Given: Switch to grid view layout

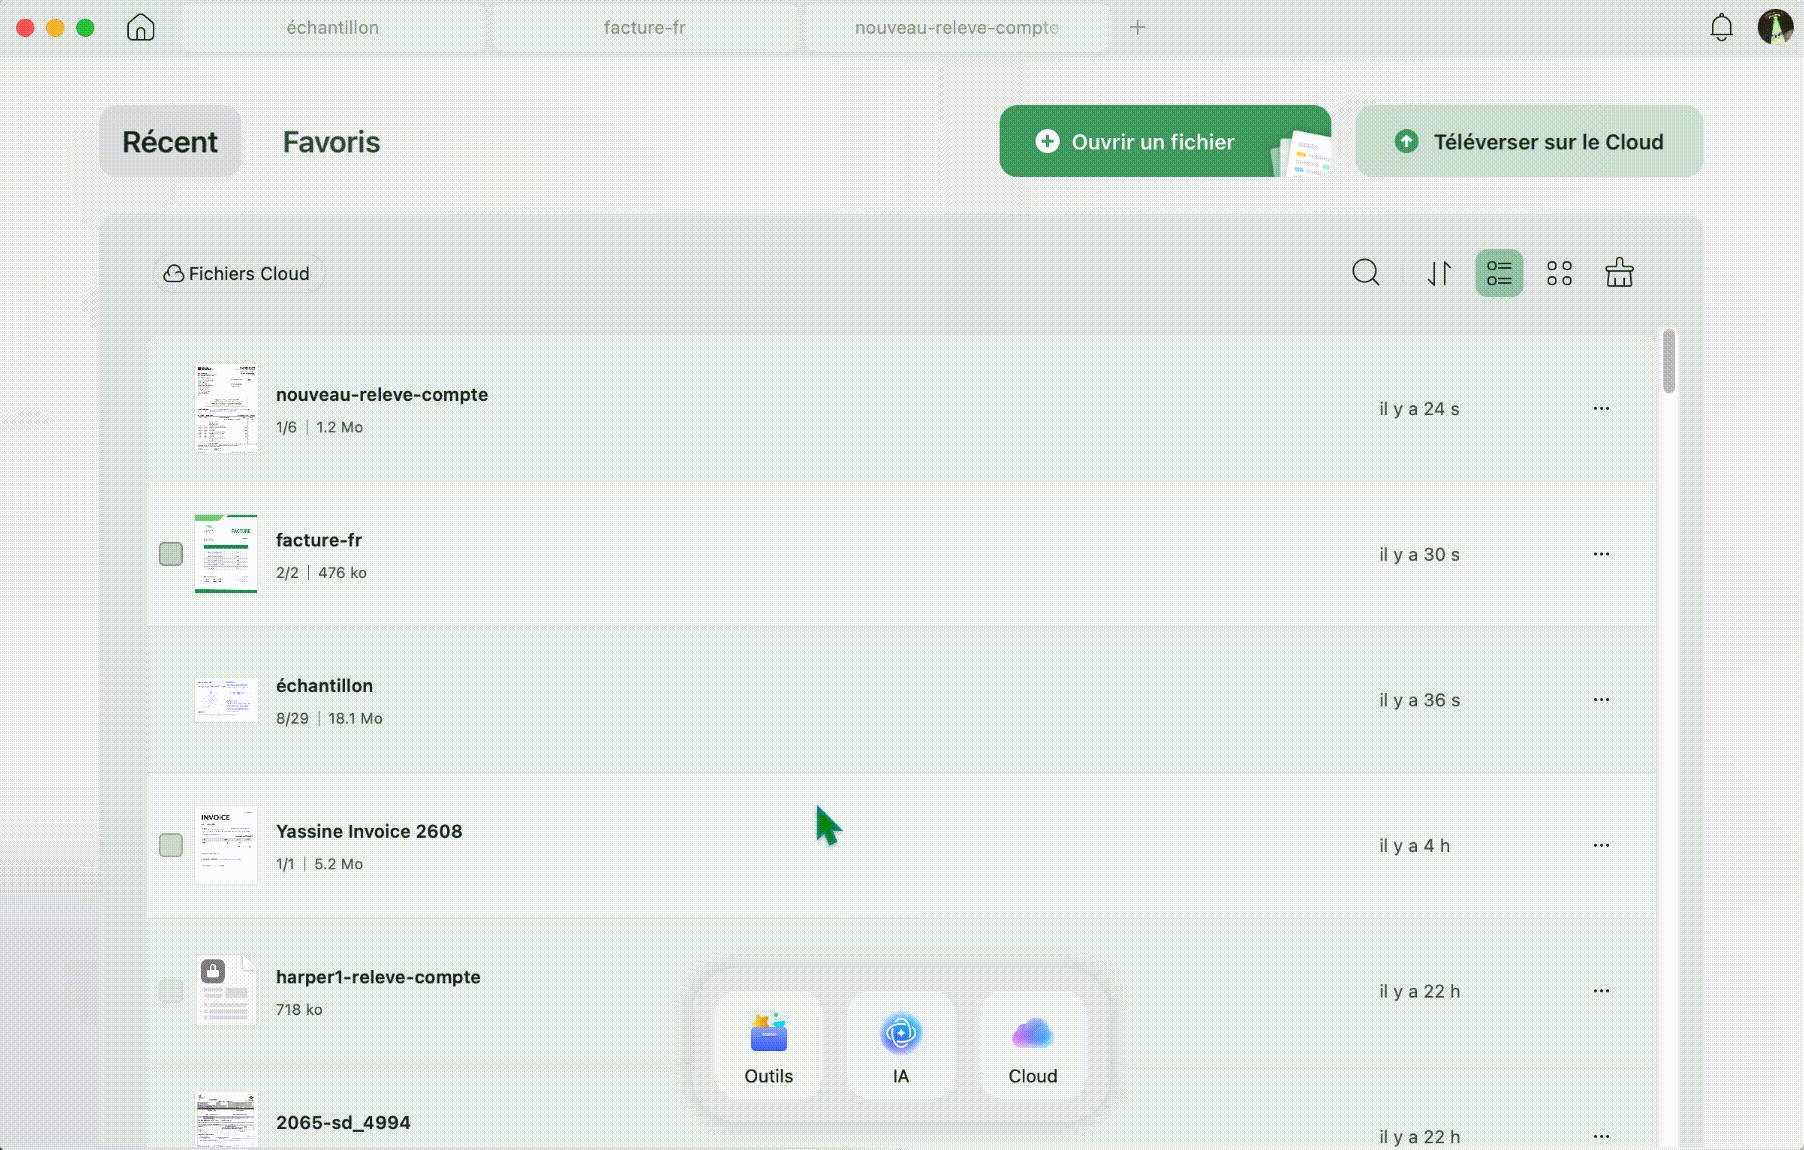Looking at the screenshot, I should (1559, 273).
